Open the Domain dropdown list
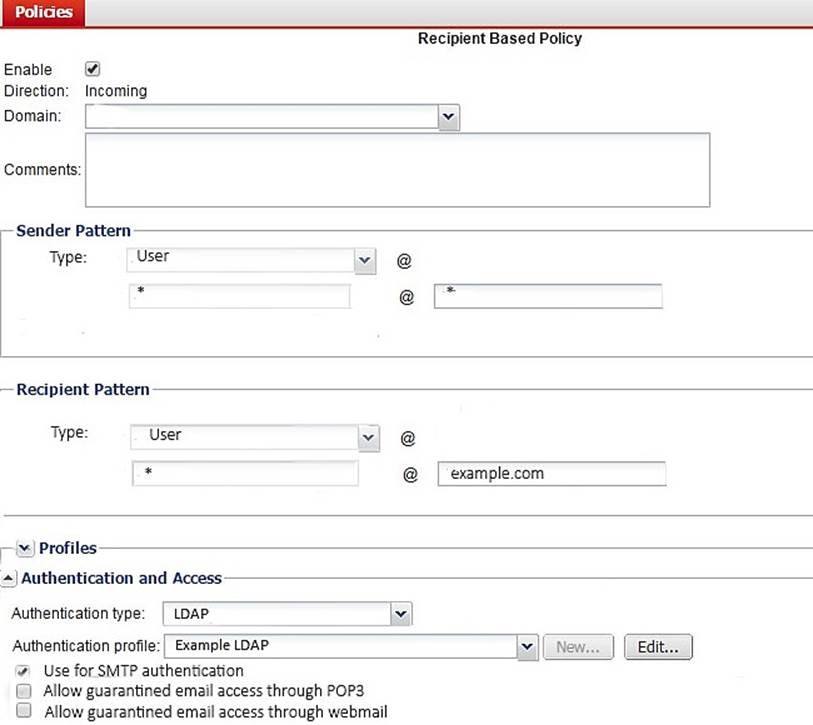The height and width of the screenshot is (725, 813). coord(448,117)
